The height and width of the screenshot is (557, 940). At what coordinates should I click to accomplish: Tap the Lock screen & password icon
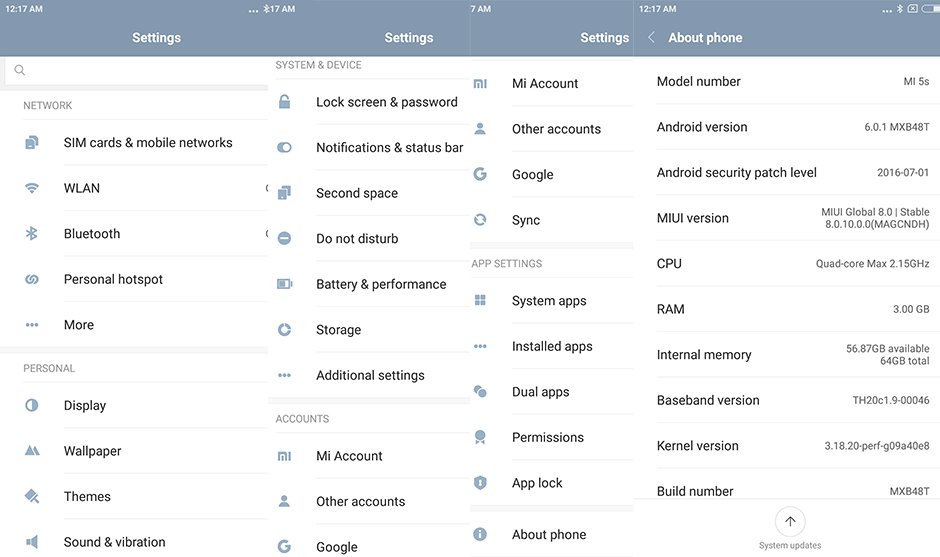[x=285, y=102]
